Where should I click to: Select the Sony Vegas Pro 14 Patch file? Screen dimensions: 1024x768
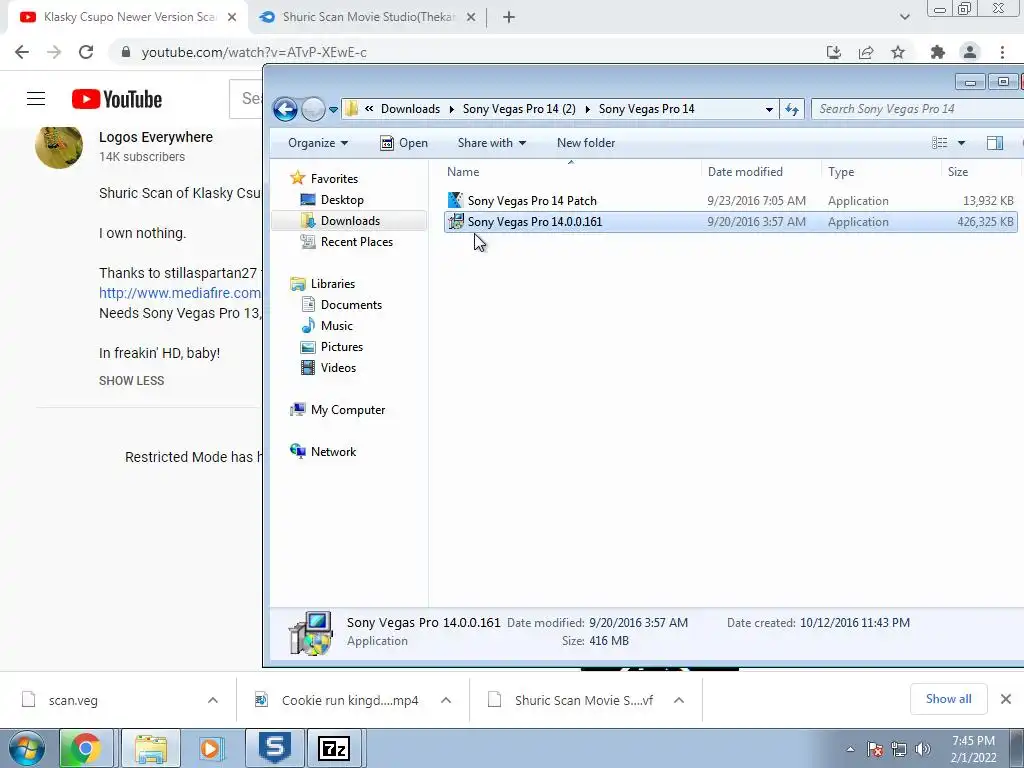tap(730, 200)
